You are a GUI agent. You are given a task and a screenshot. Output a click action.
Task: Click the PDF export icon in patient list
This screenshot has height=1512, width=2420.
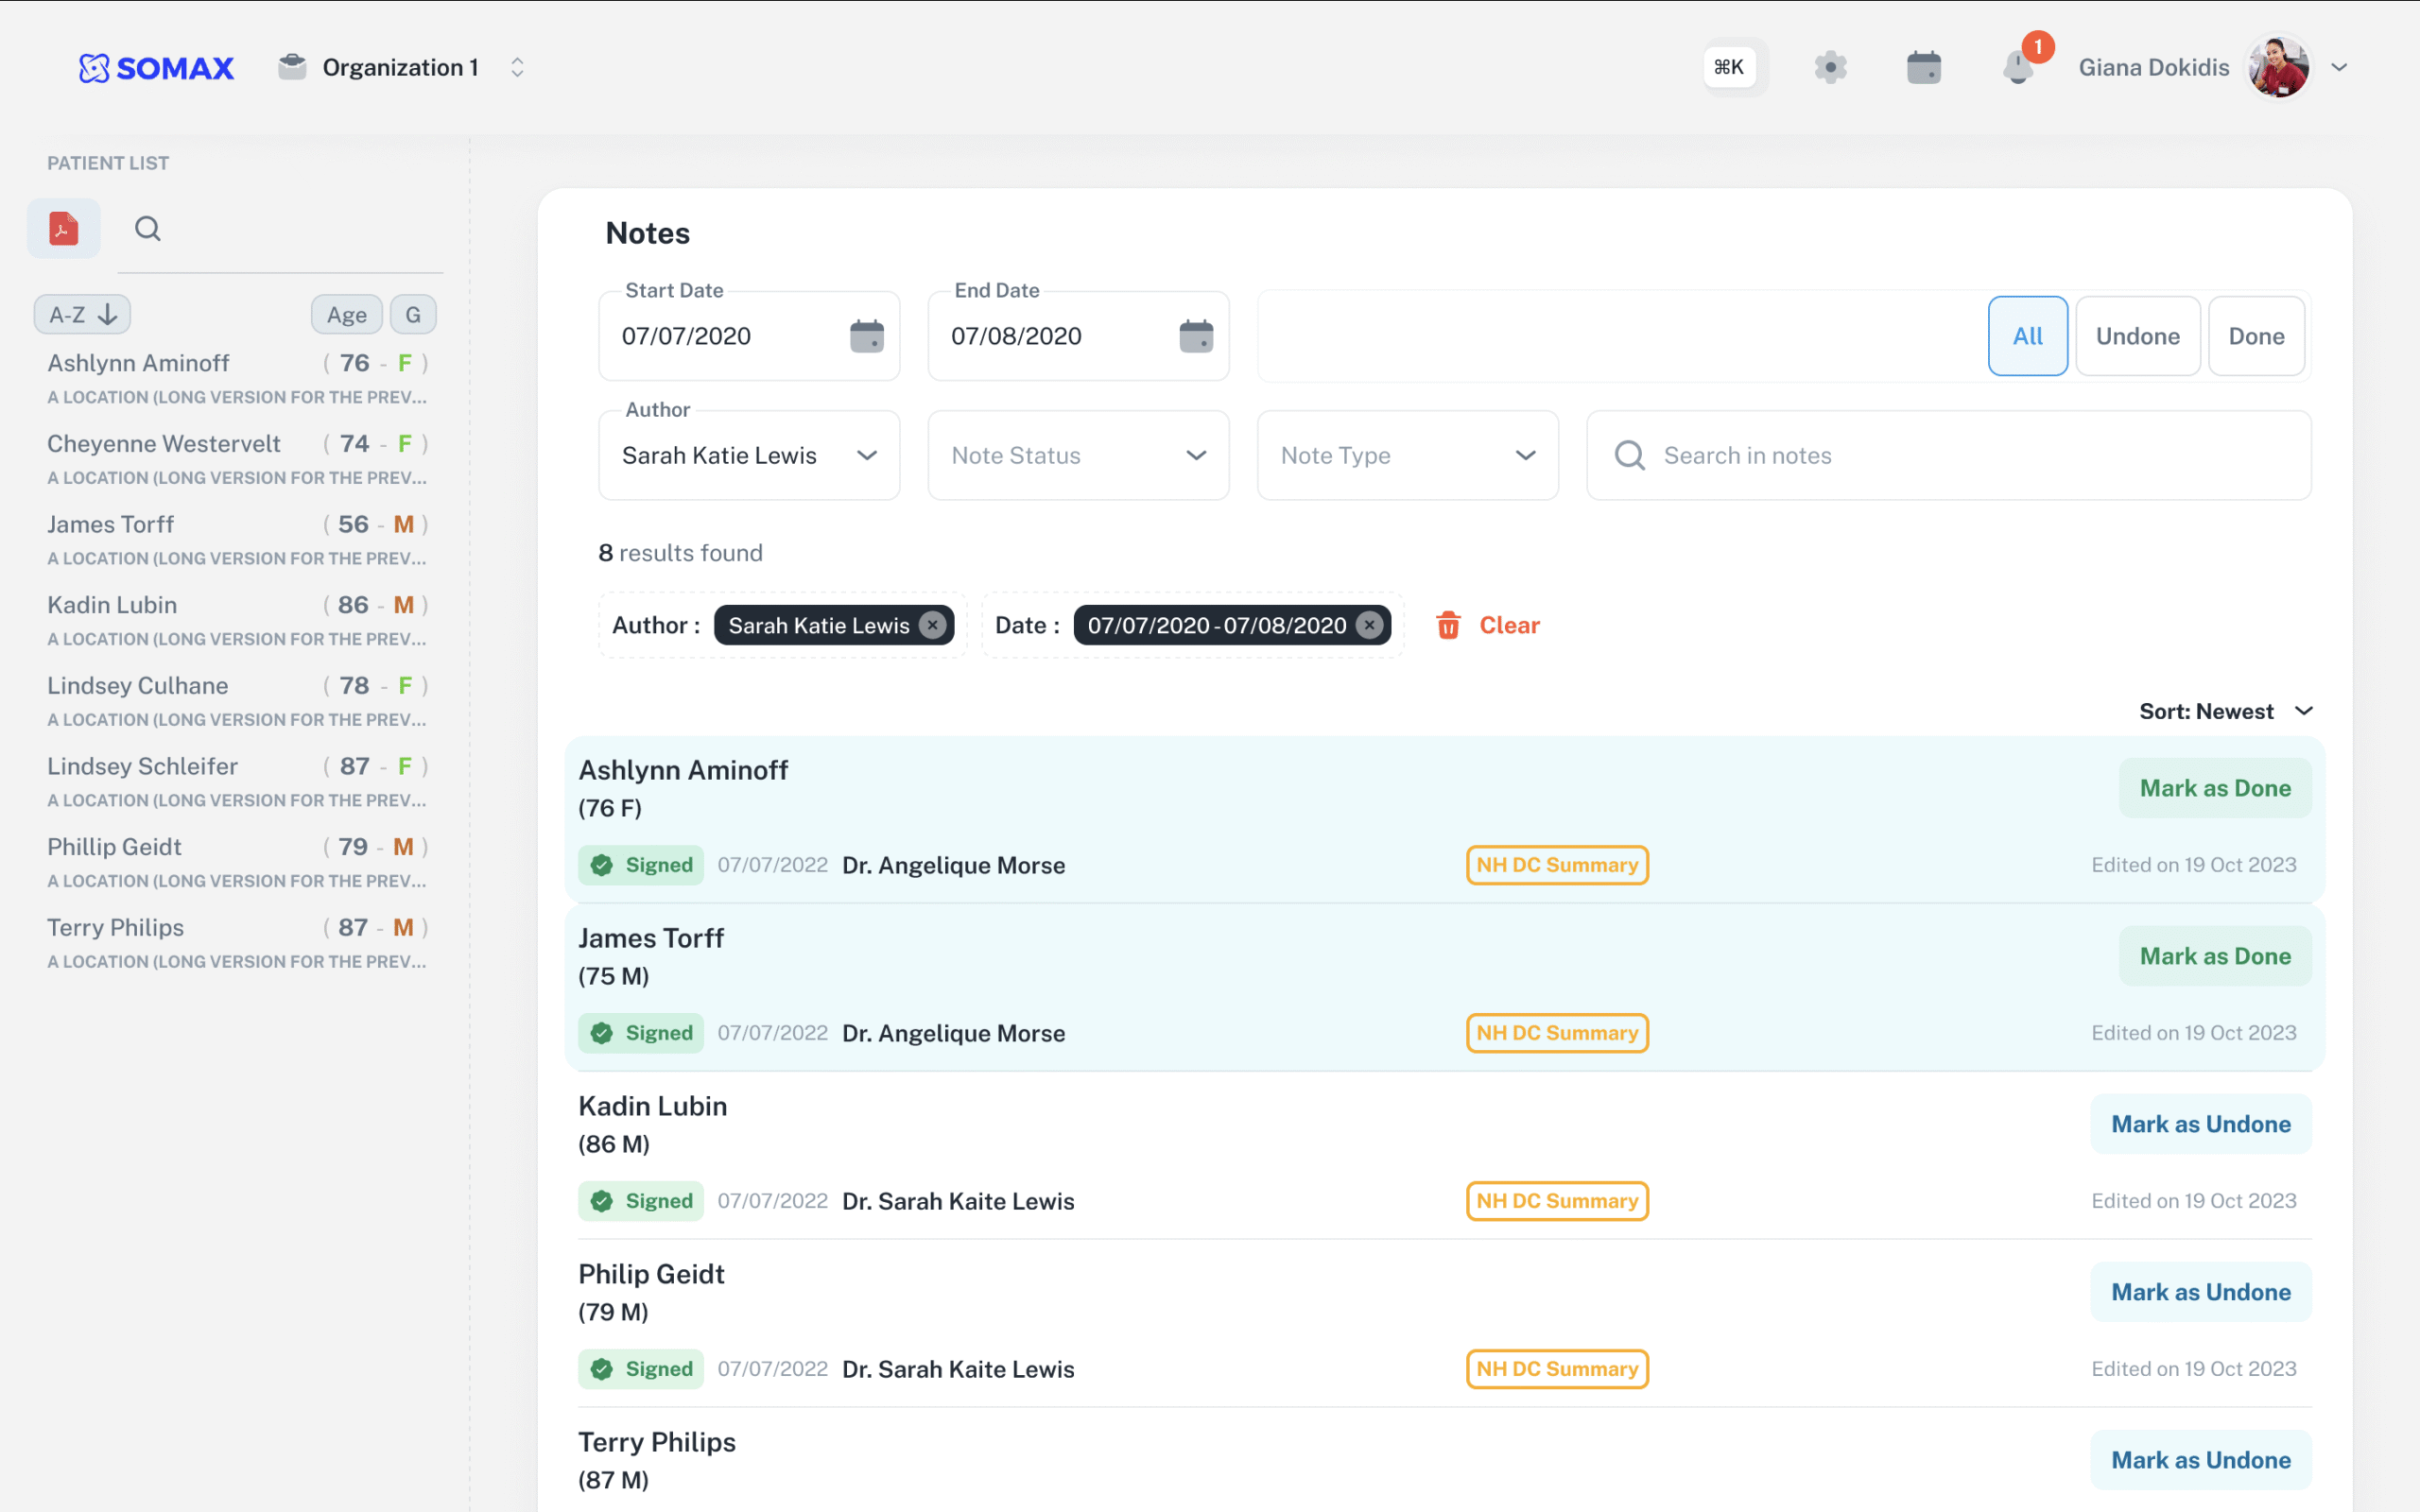tap(63, 228)
